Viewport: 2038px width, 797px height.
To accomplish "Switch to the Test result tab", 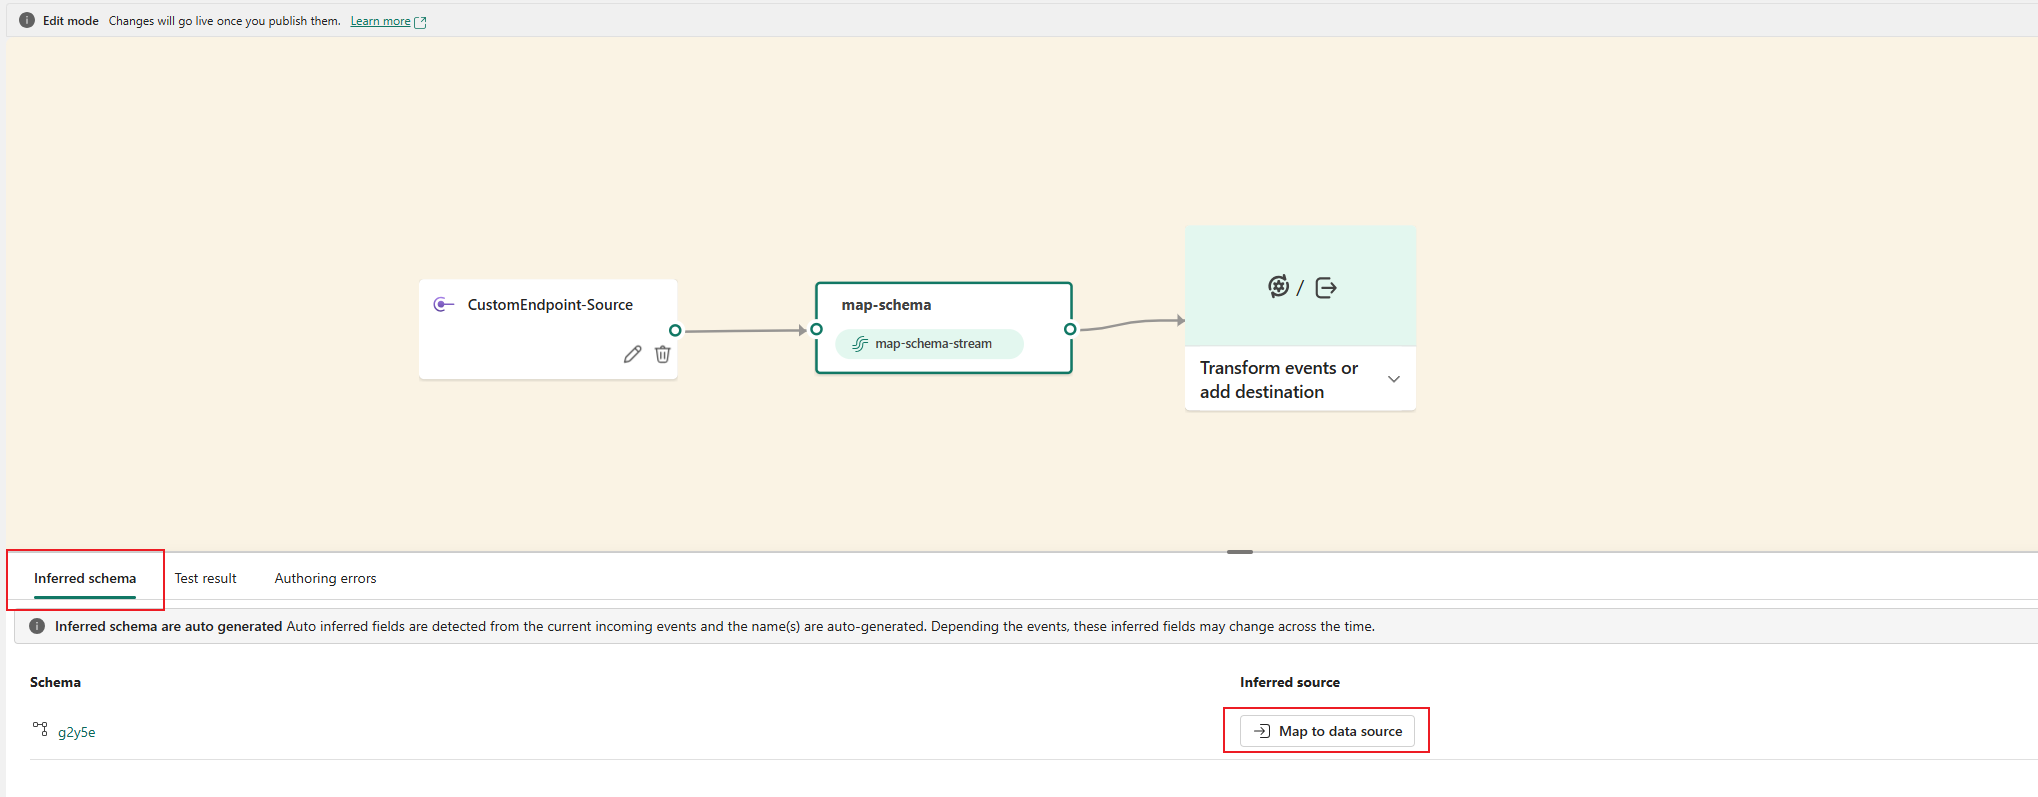I will 205,578.
